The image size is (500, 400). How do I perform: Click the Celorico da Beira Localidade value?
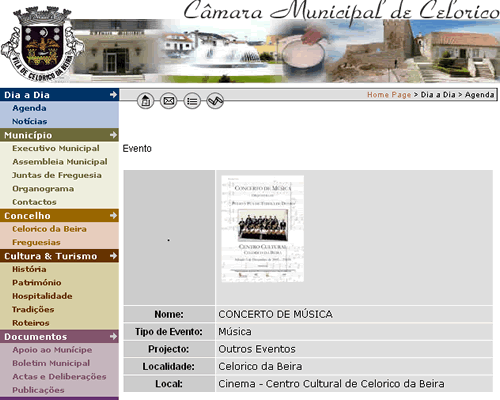tap(260, 366)
